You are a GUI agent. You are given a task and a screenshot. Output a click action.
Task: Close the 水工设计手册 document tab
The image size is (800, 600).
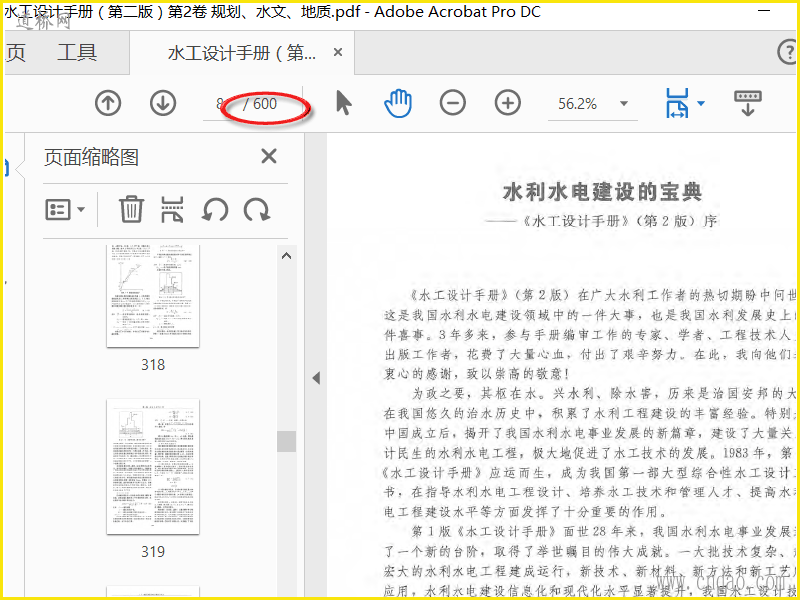(337, 52)
